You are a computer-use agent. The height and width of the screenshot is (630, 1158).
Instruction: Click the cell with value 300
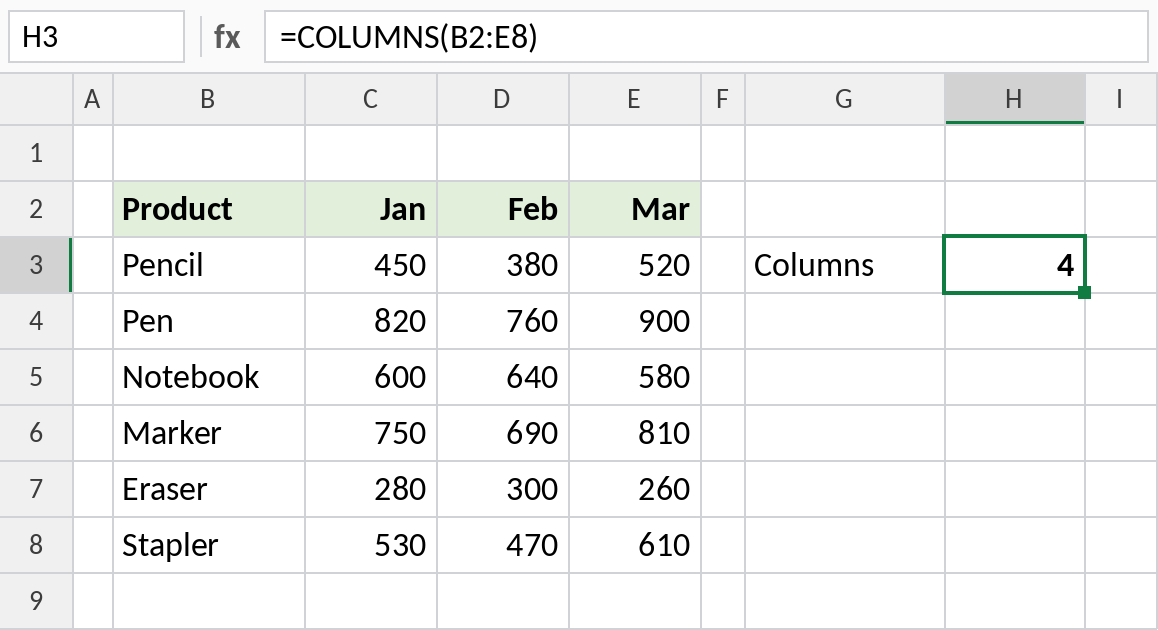[502, 489]
